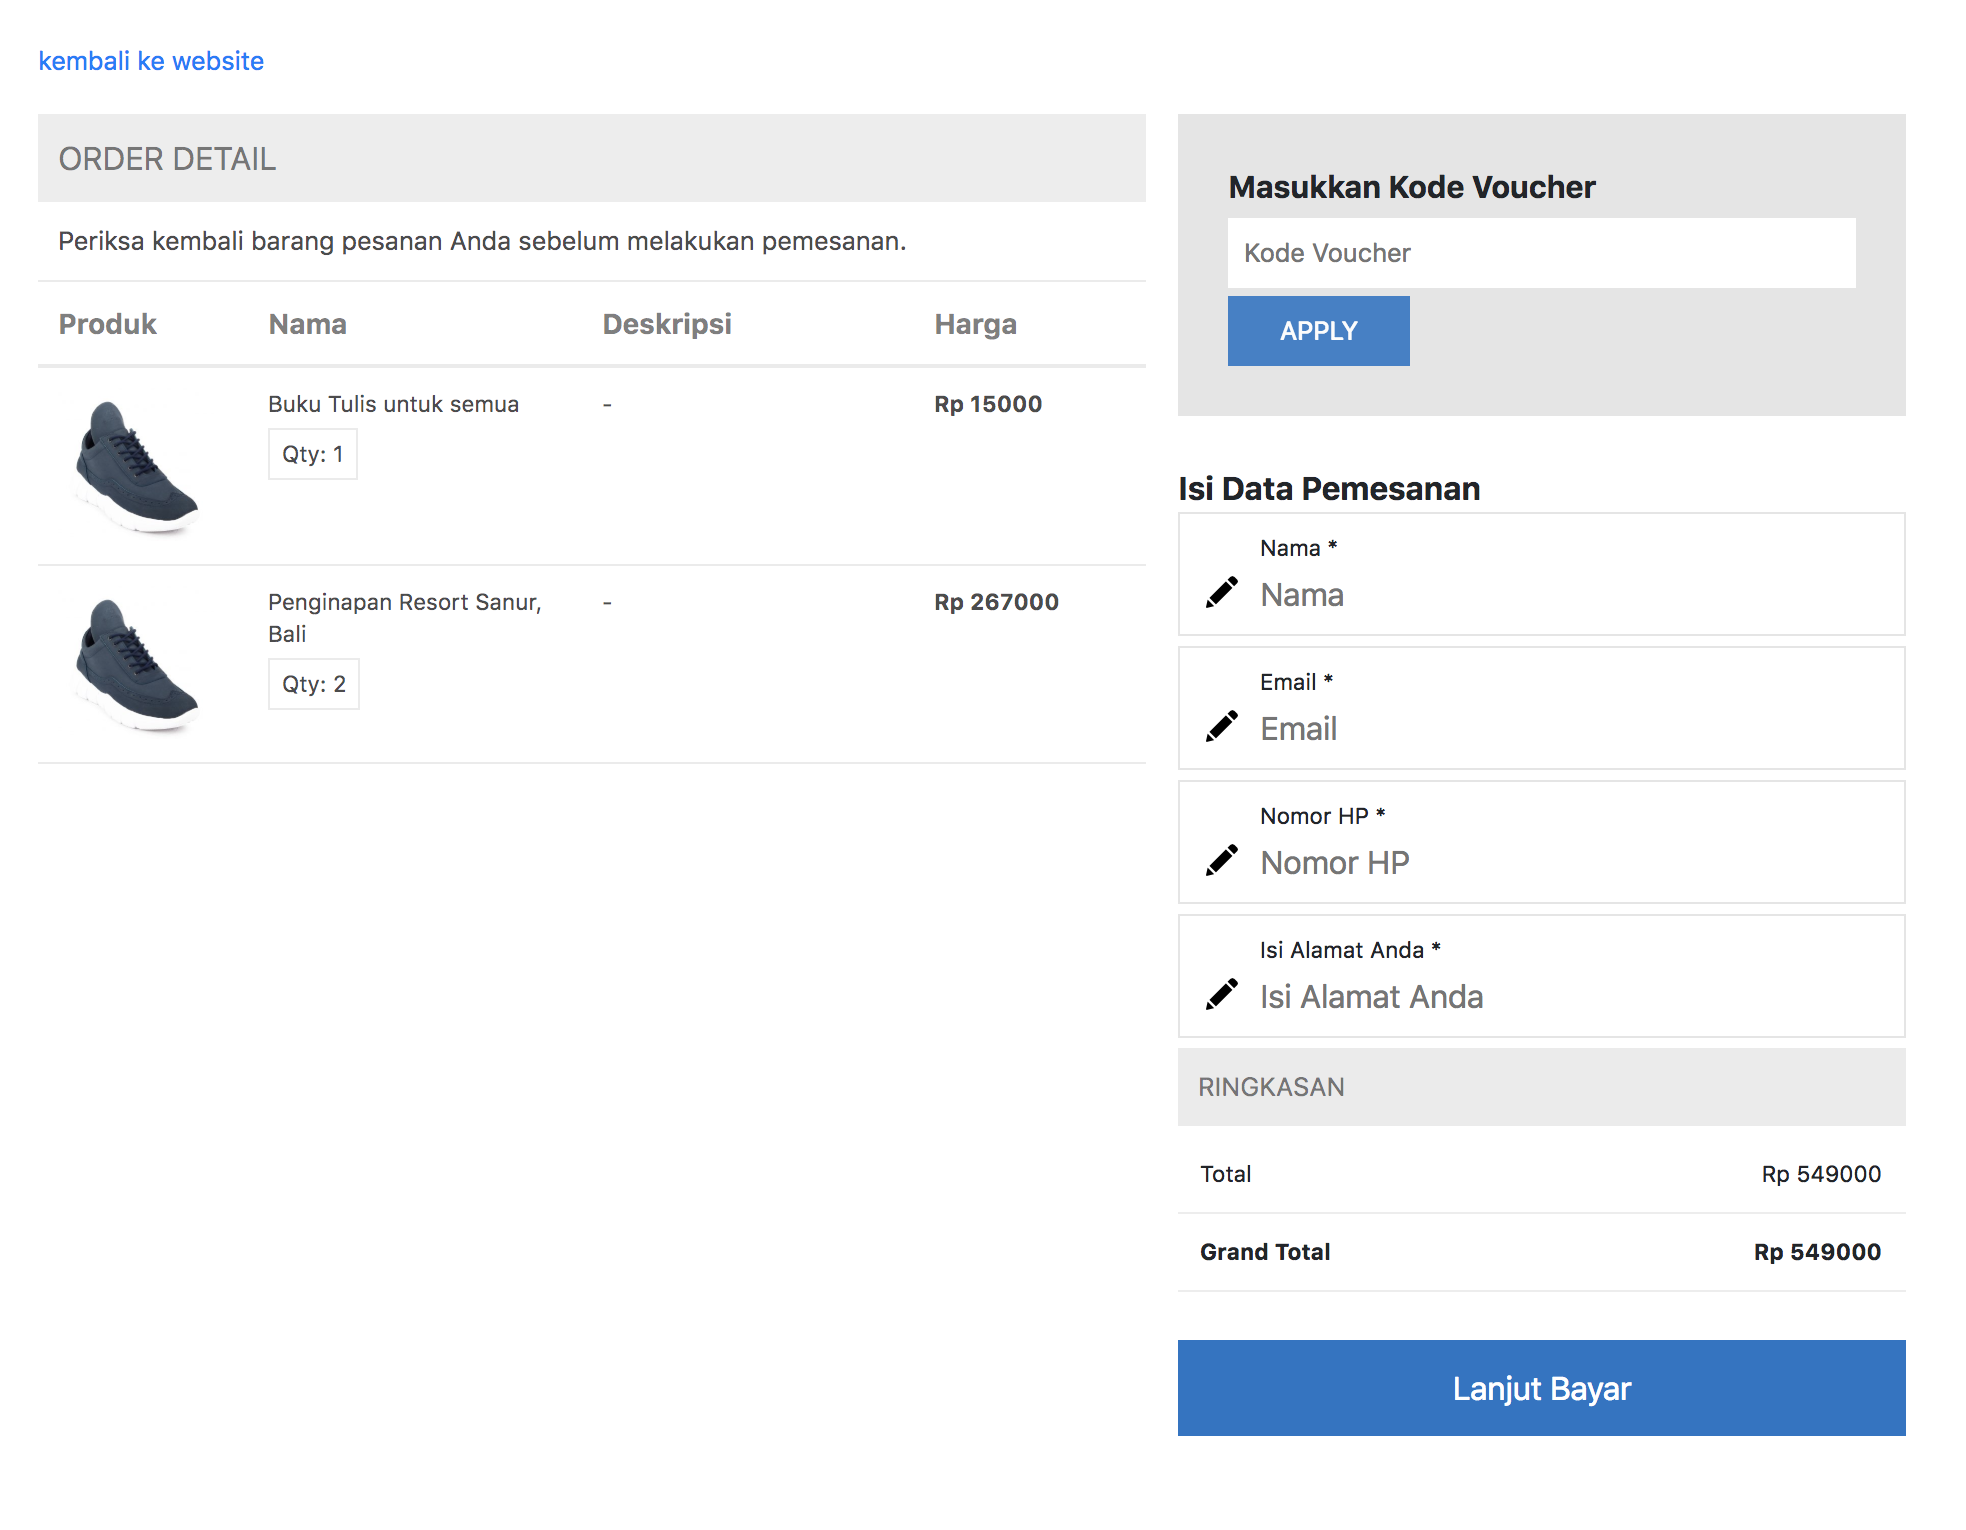Viewport: 1966px width, 1530px height.
Task: Click pencil icon beside Nomor HP field
Action: click(1221, 860)
